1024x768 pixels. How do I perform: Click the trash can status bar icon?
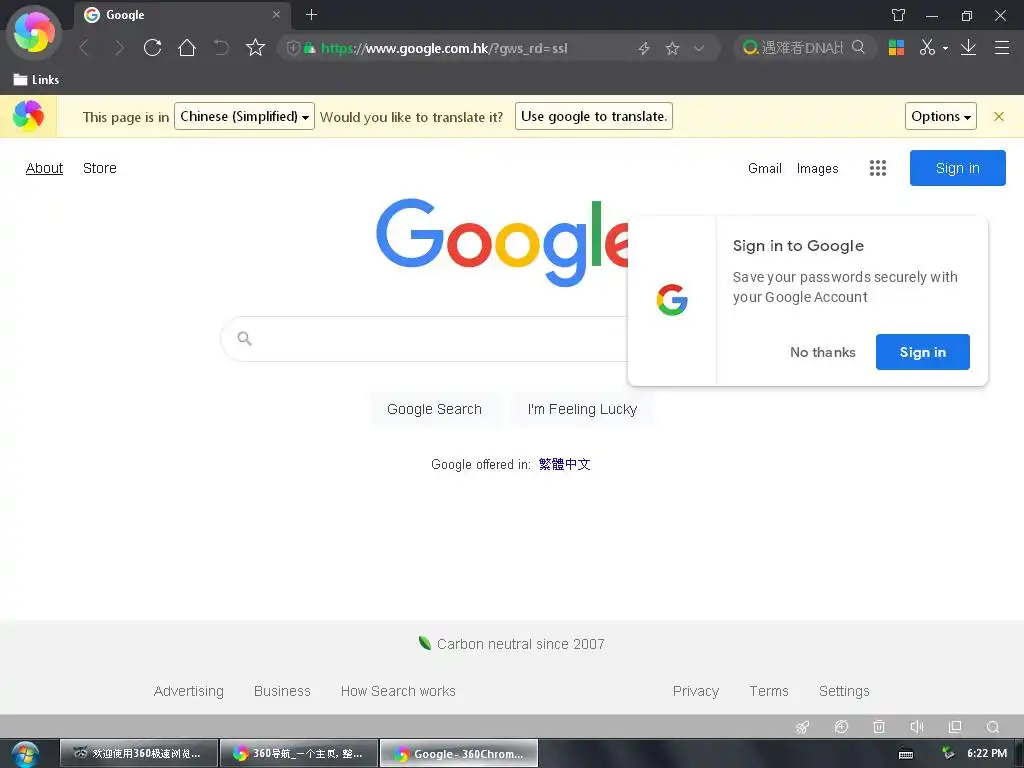pos(879,727)
